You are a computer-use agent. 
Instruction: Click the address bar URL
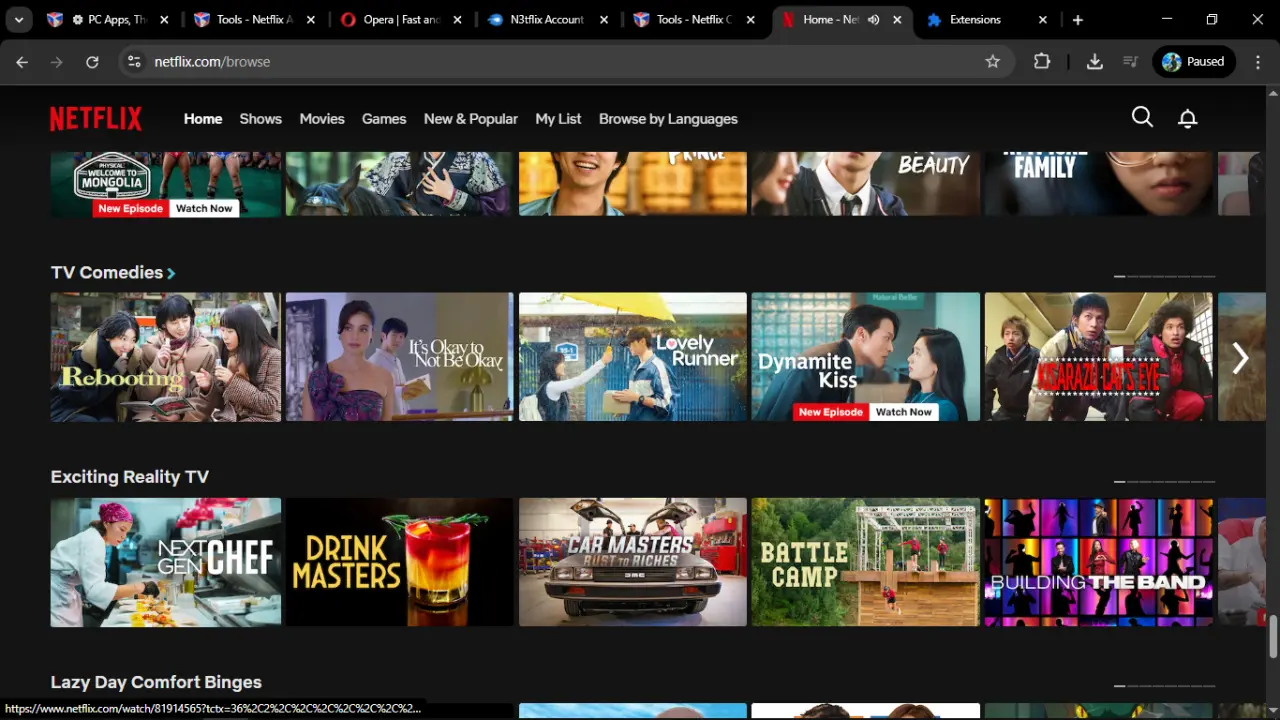click(x=212, y=62)
